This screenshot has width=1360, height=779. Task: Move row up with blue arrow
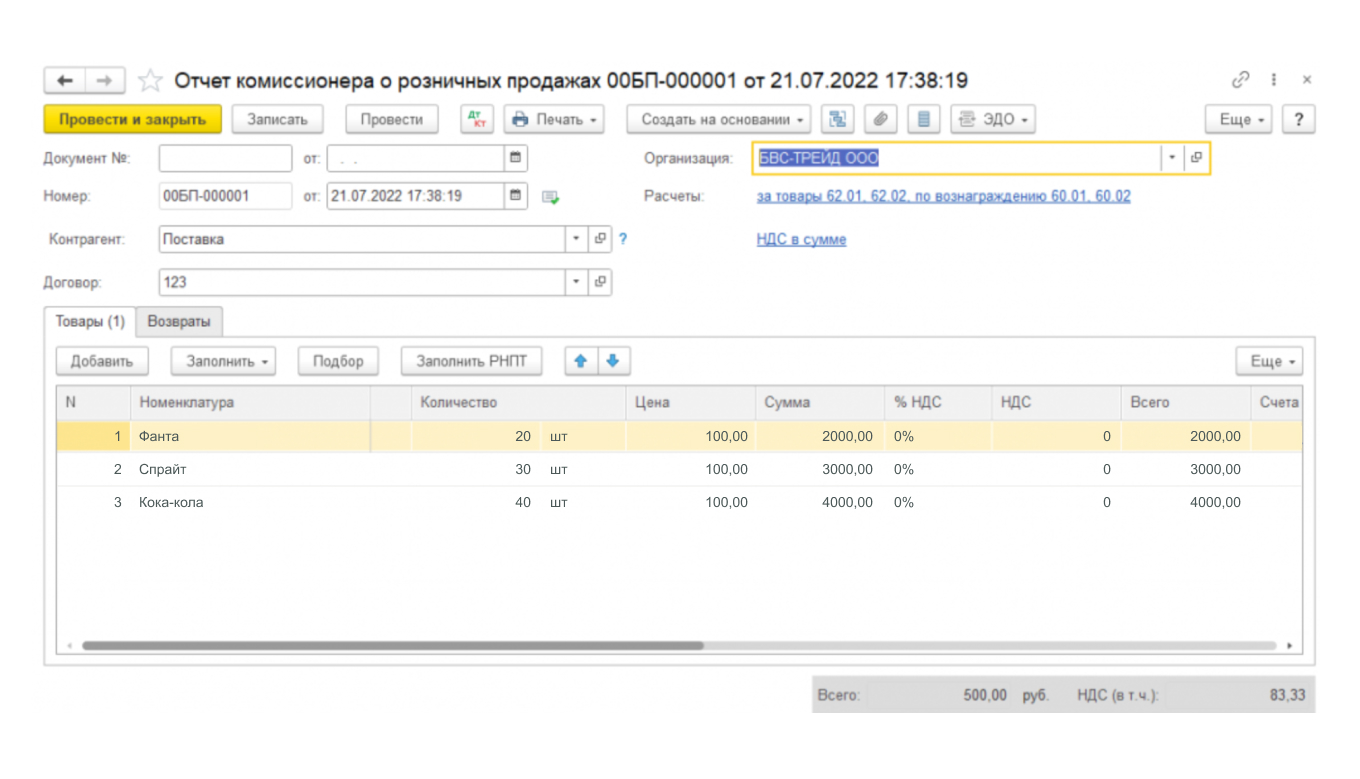pos(581,361)
